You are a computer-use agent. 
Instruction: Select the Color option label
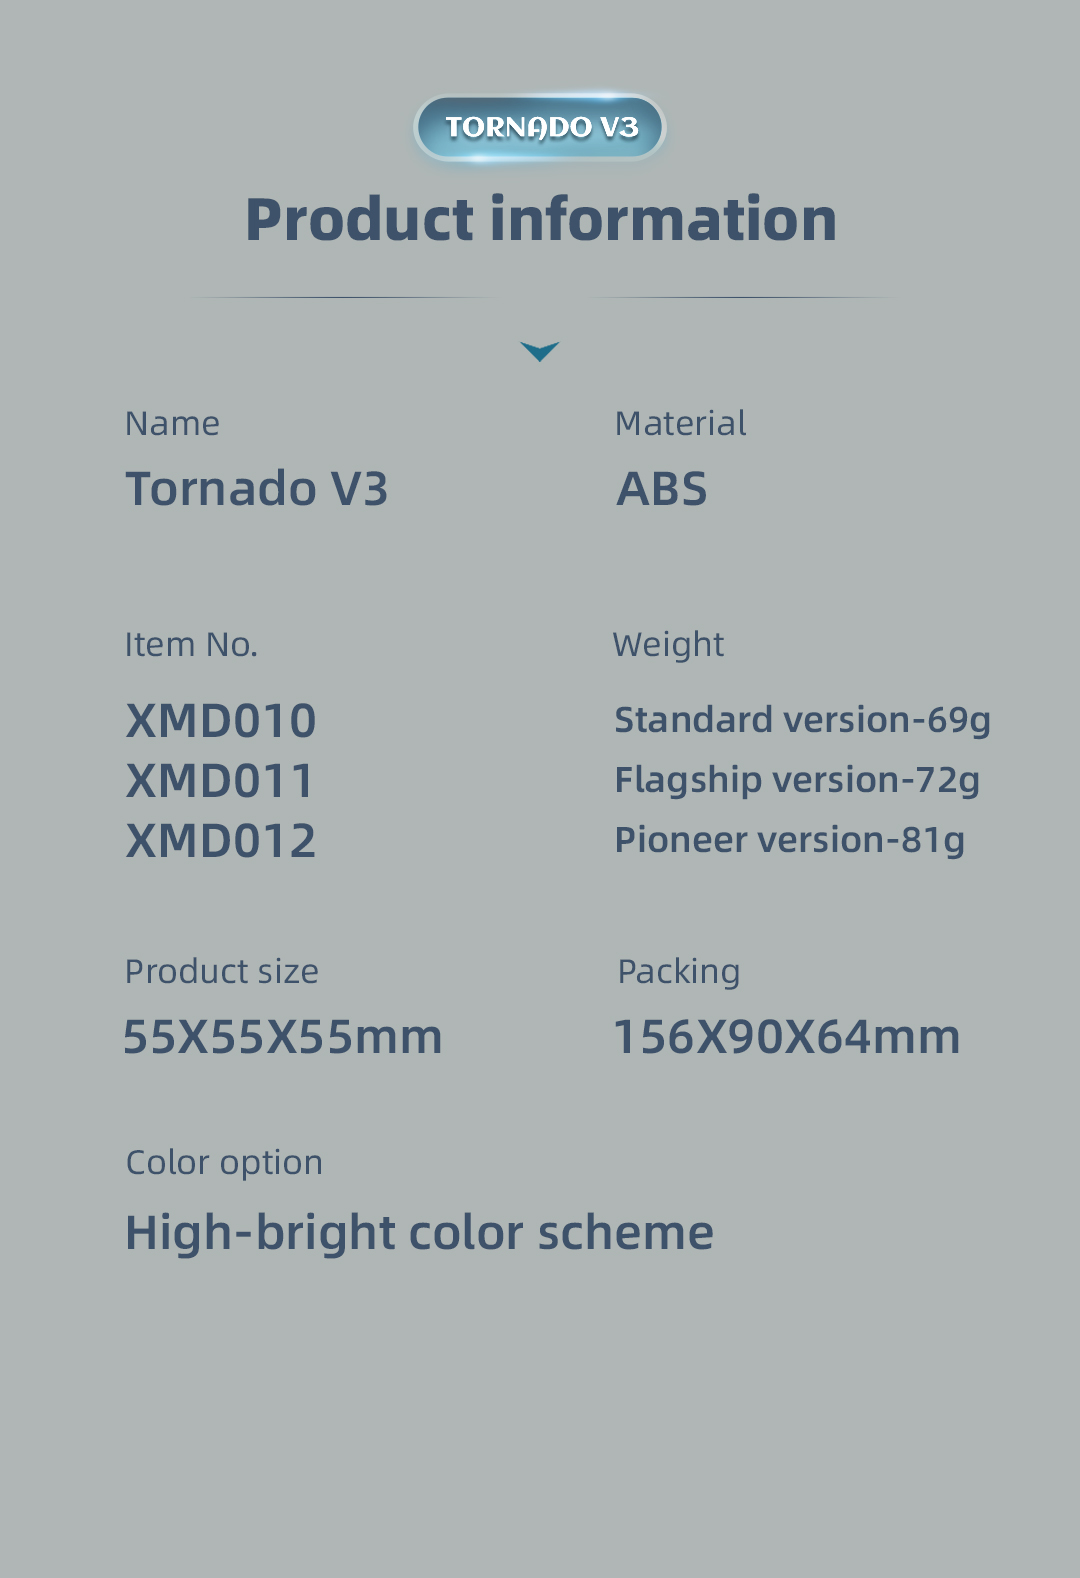click(224, 1163)
